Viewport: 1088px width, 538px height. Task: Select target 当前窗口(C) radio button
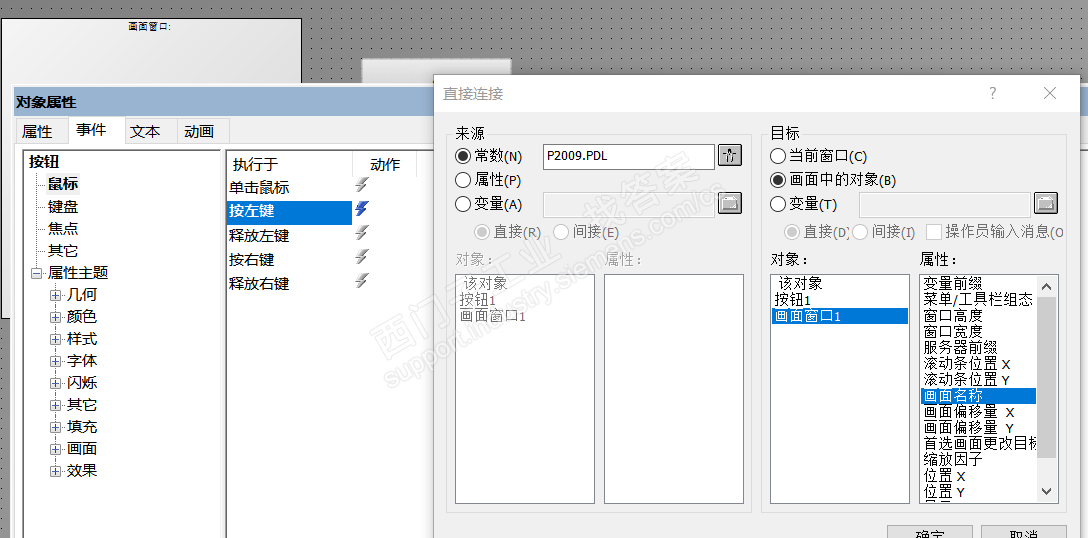(x=778, y=156)
